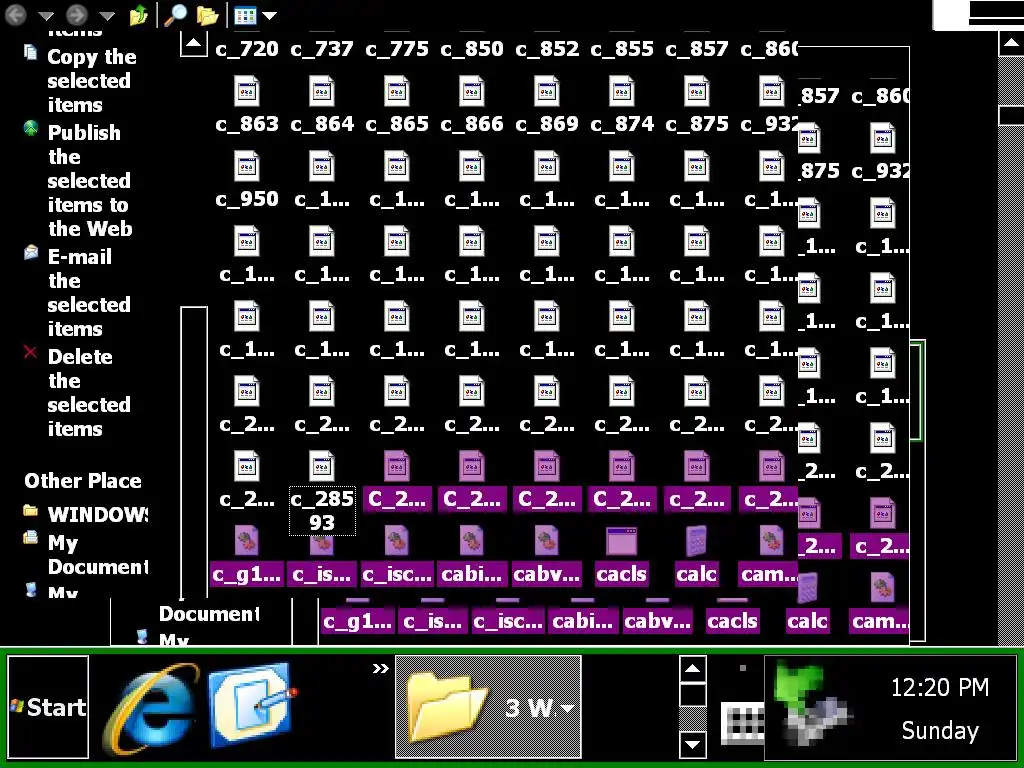Image resolution: width=1024 pixels, height=768 pixels.
Task: Click the c_720 file name
Action: click(x=247, y=48)
